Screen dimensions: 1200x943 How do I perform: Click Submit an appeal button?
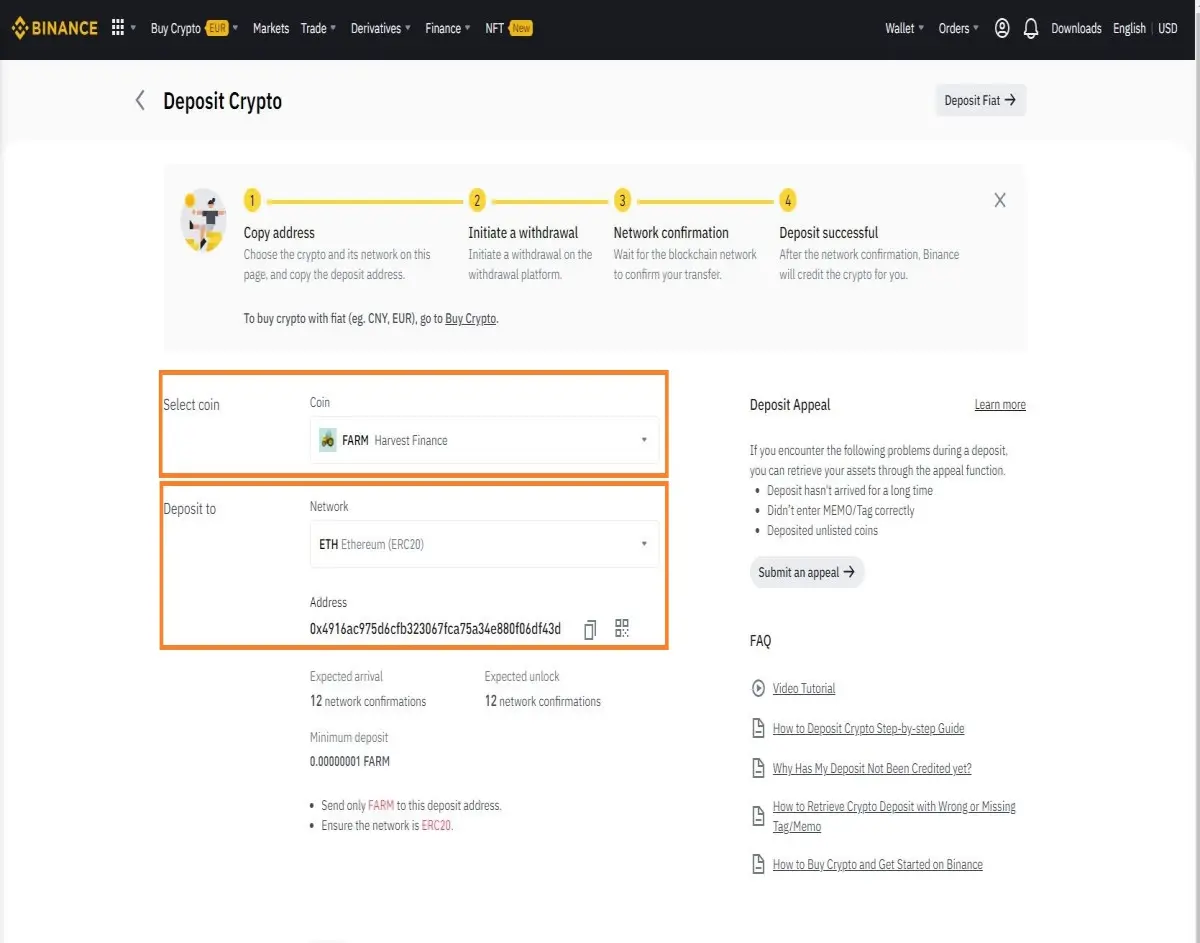click(807, 572)
